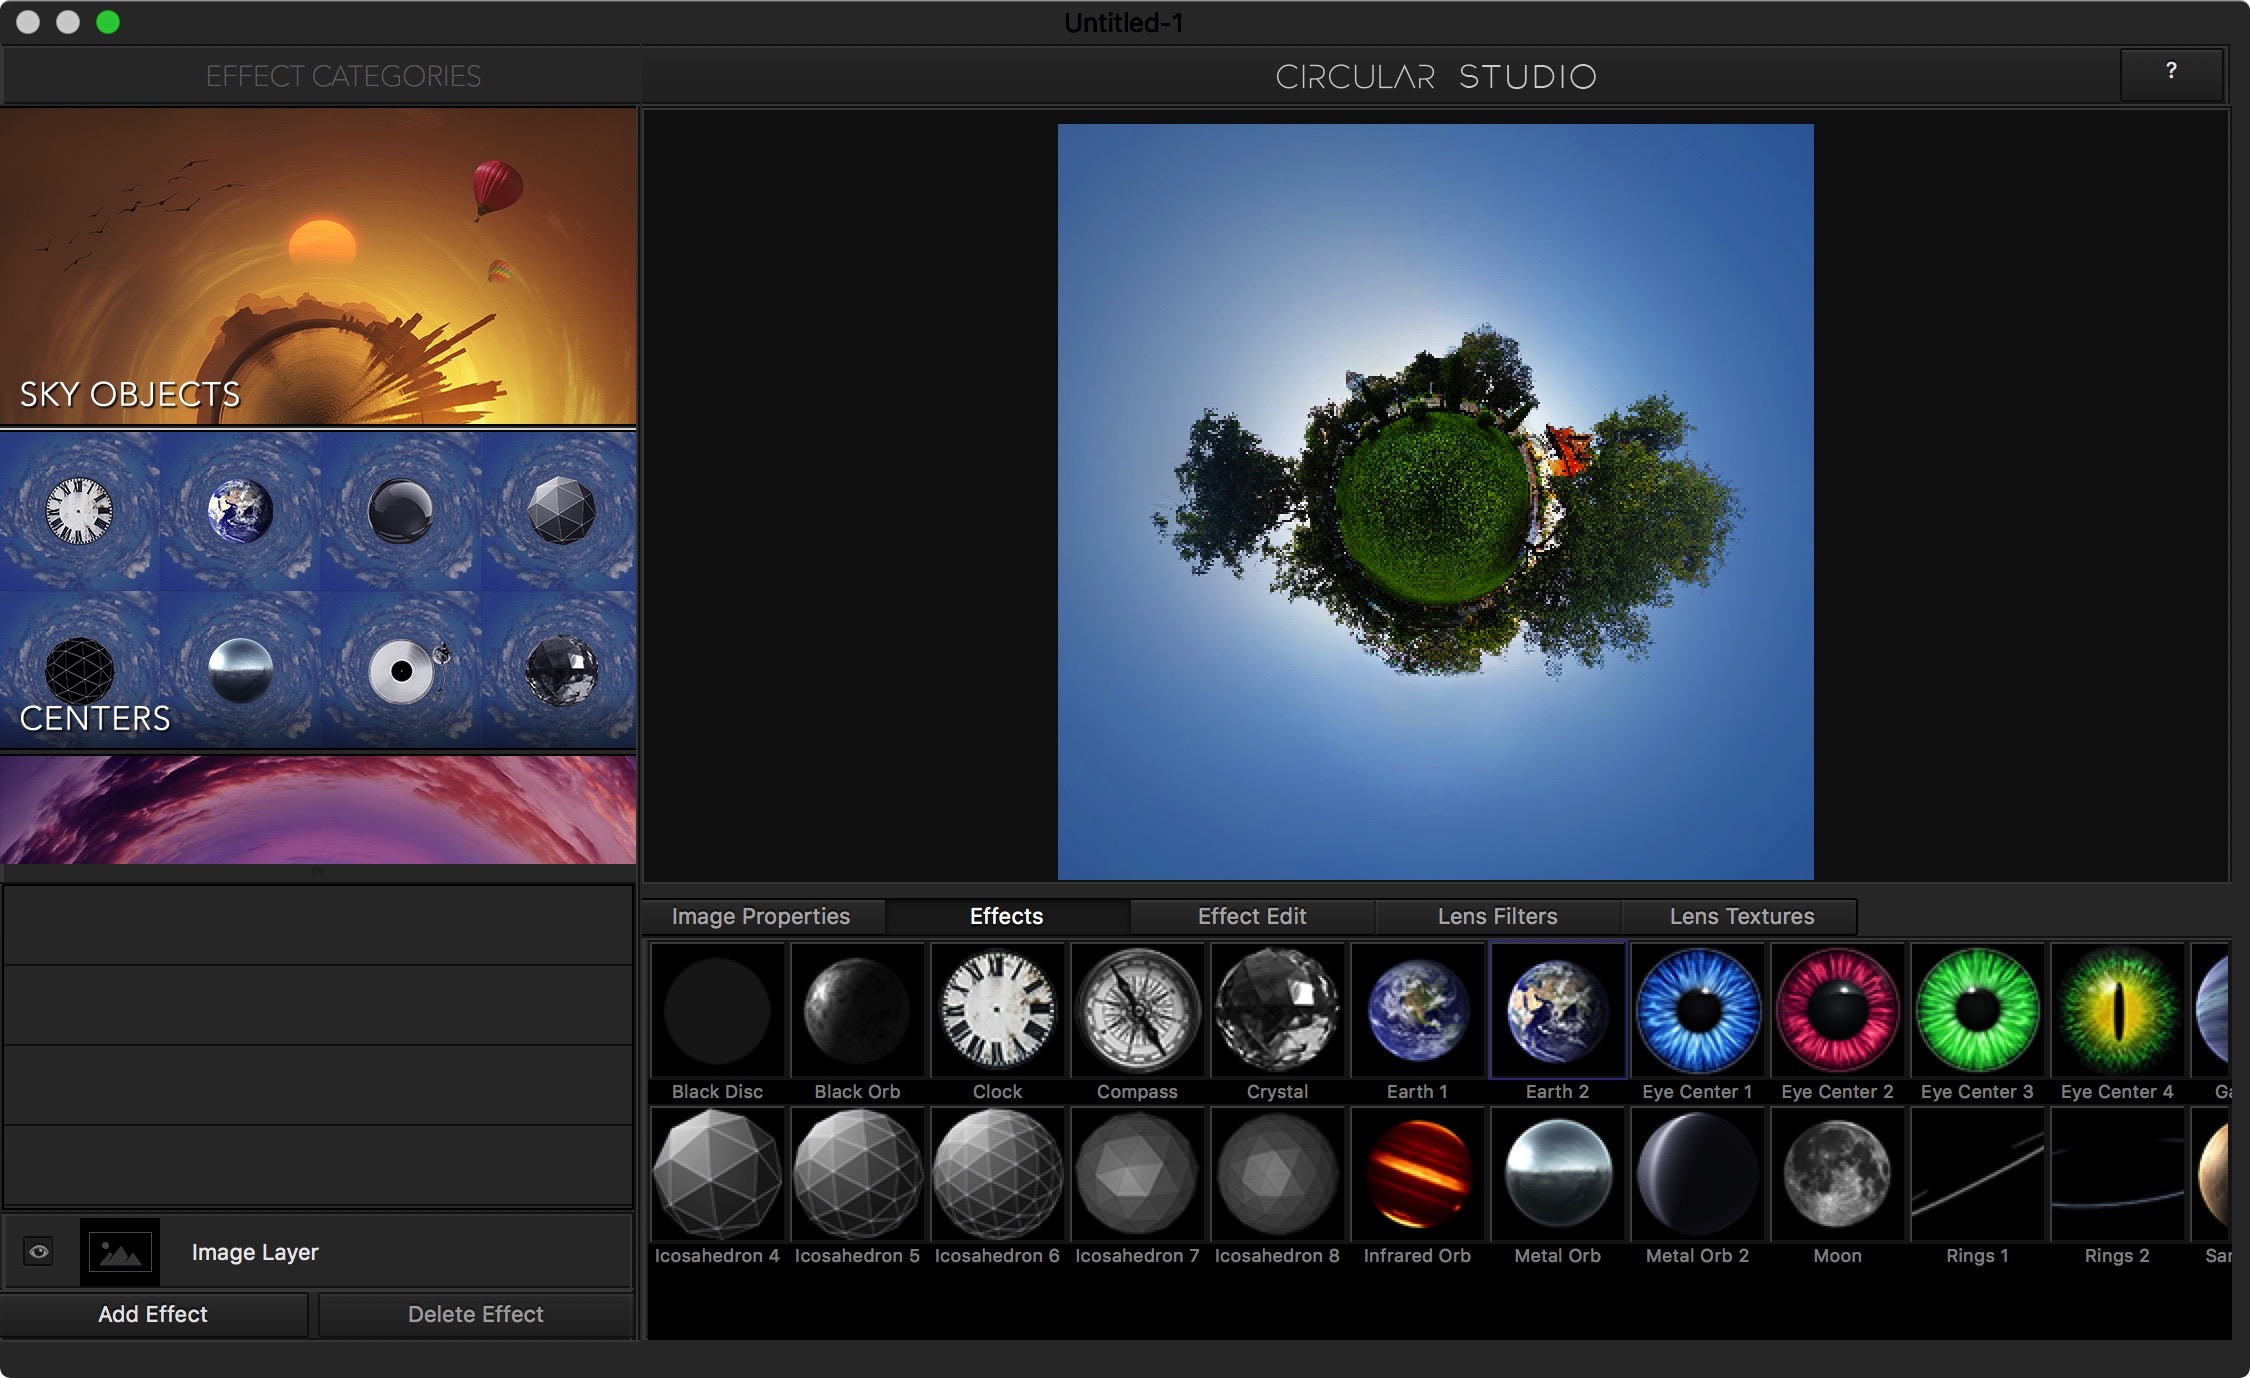The height and width of the screenshot is (1378, 2250).
Task: Click the Delete Effect button
Action: click(x=476, y=1314)
